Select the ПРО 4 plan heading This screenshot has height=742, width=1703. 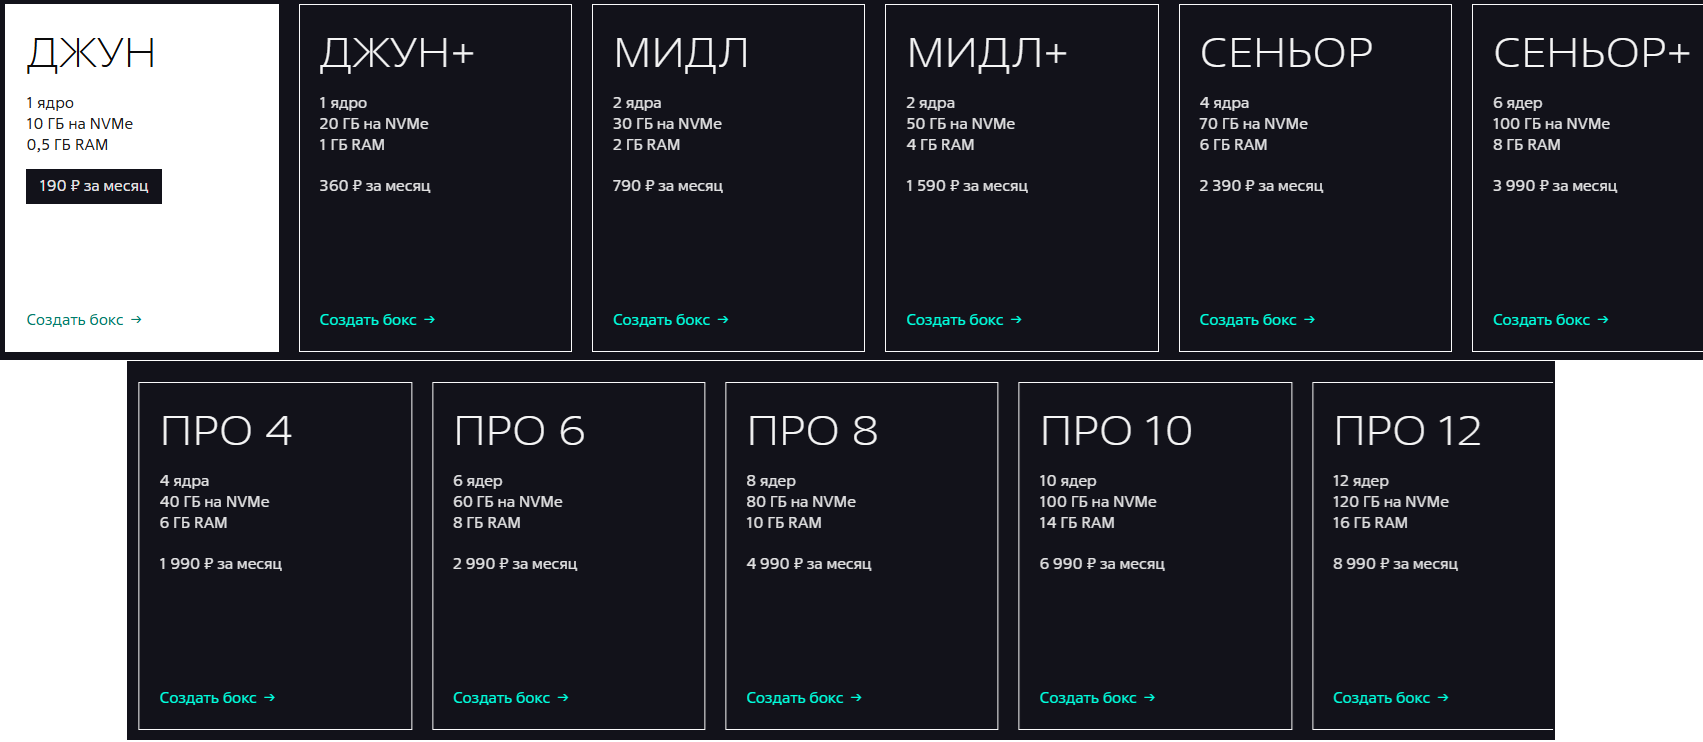tap(226, 431)
